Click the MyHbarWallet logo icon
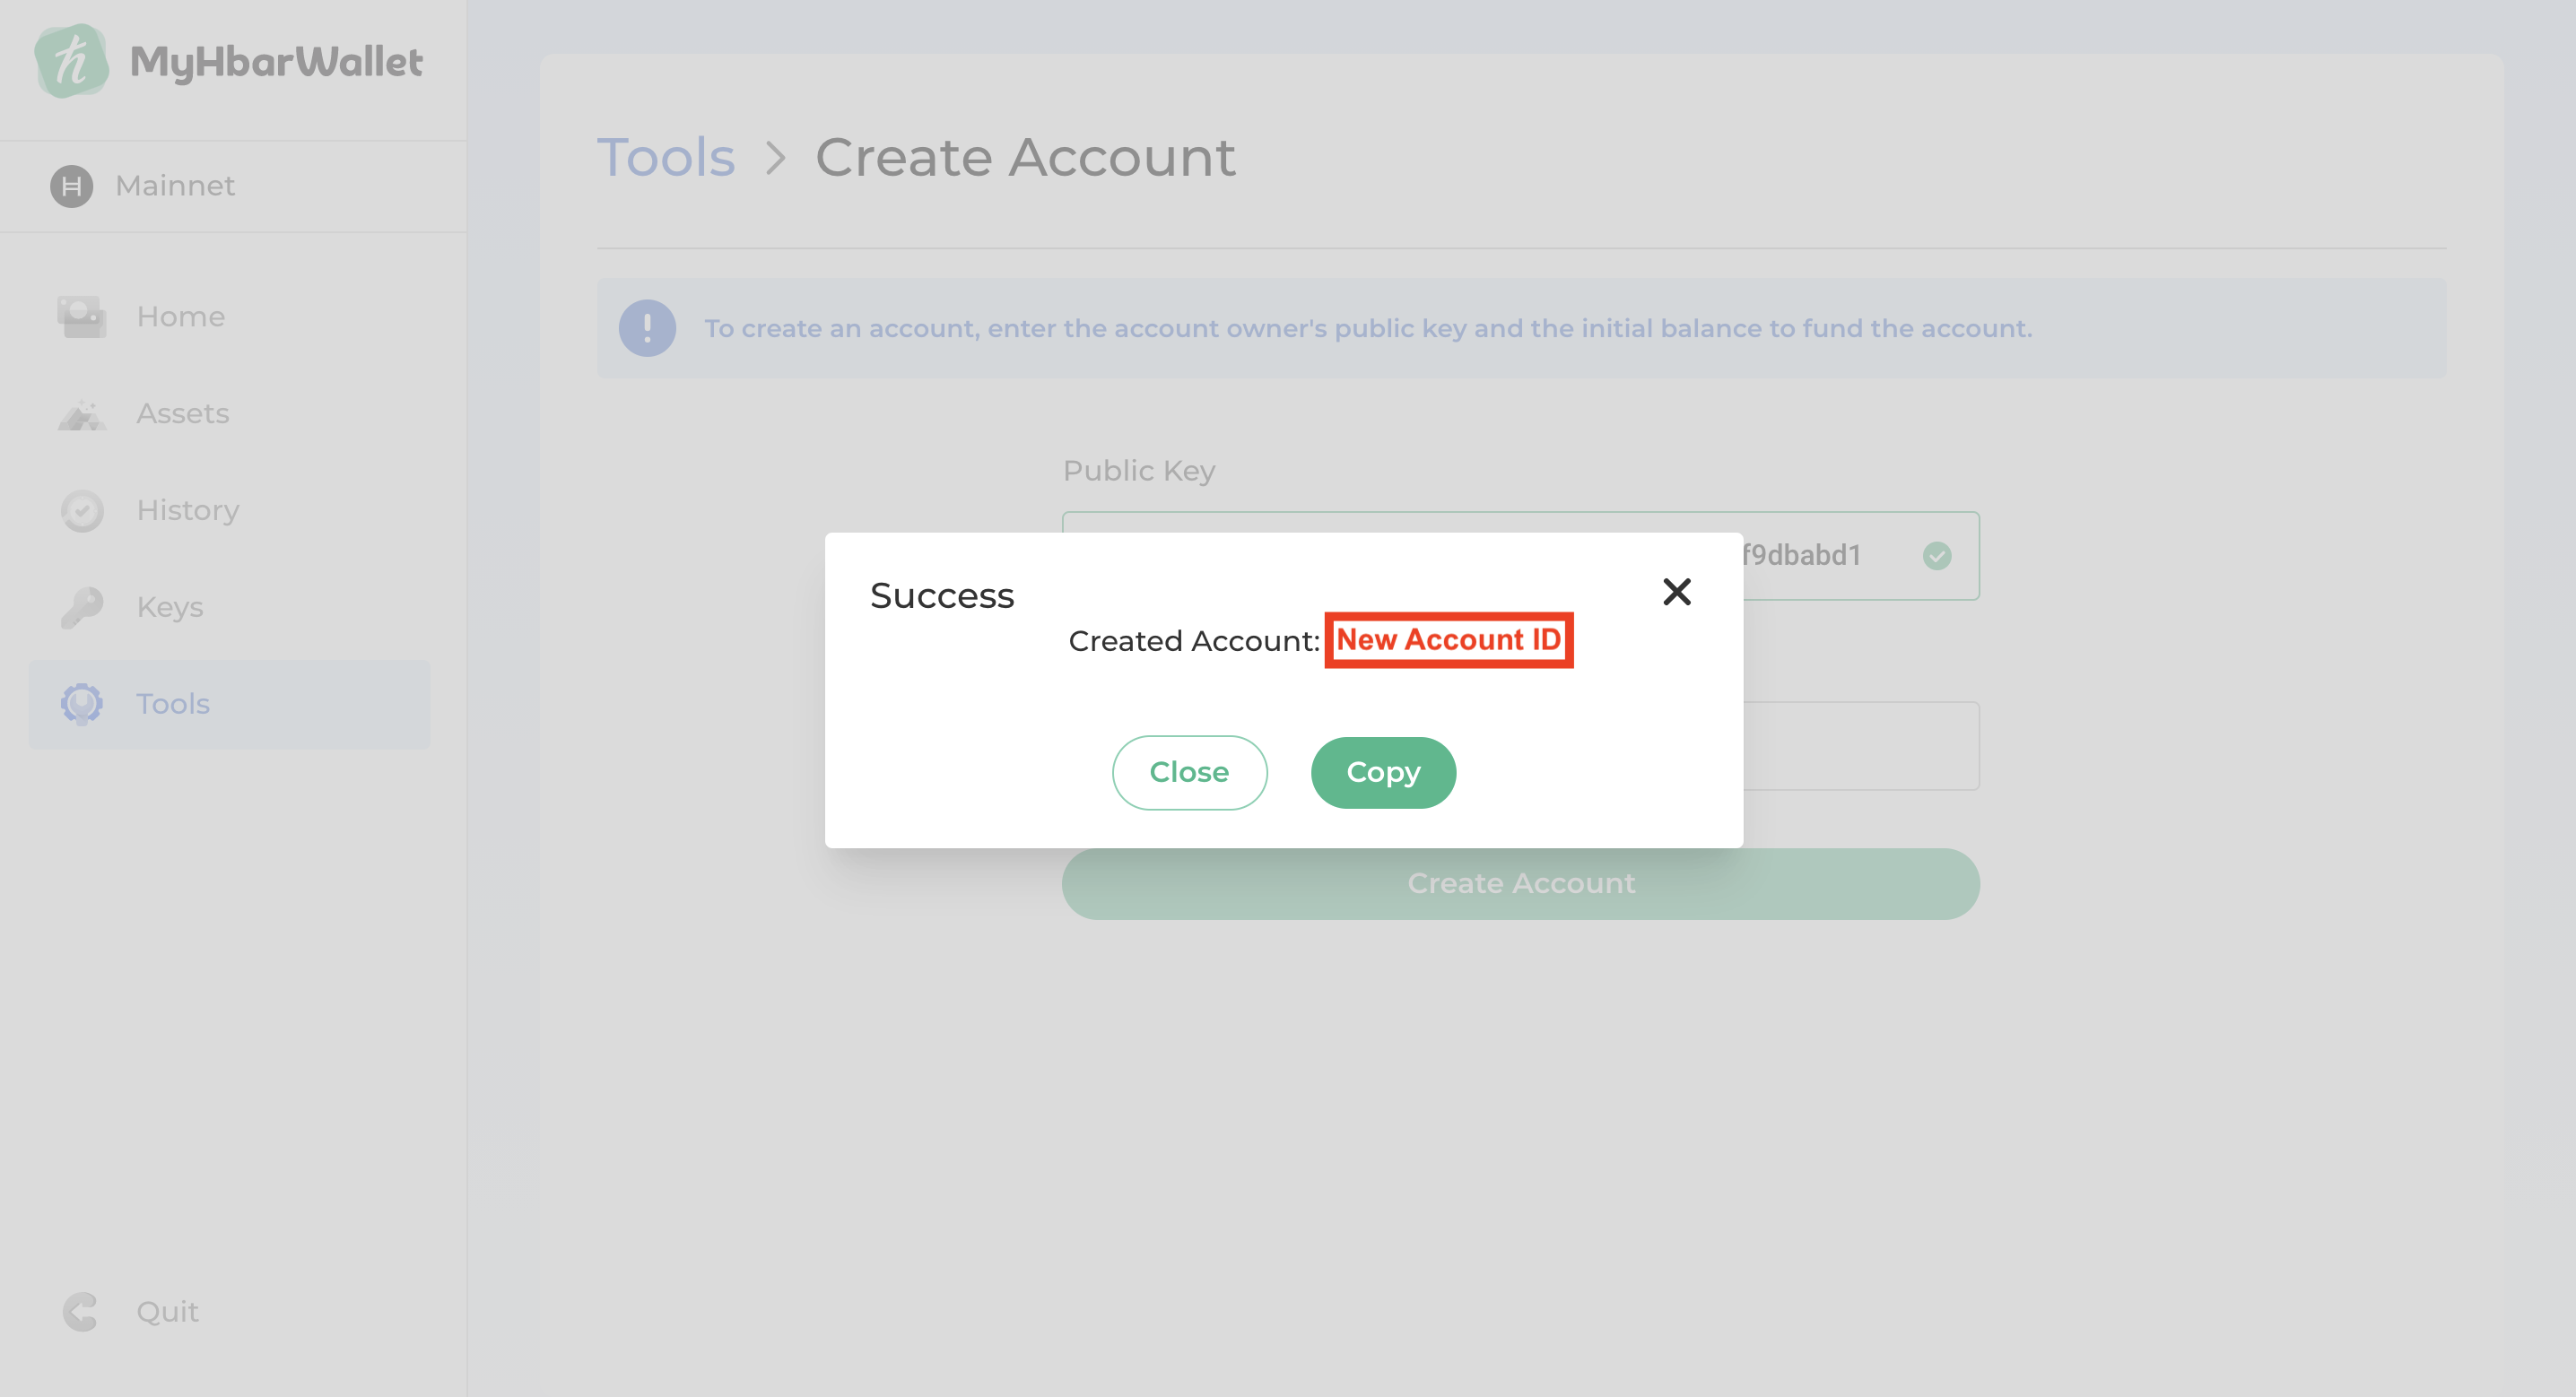Image resolution: width=2576 pixels, height=1397 pixels. [71, 61]
